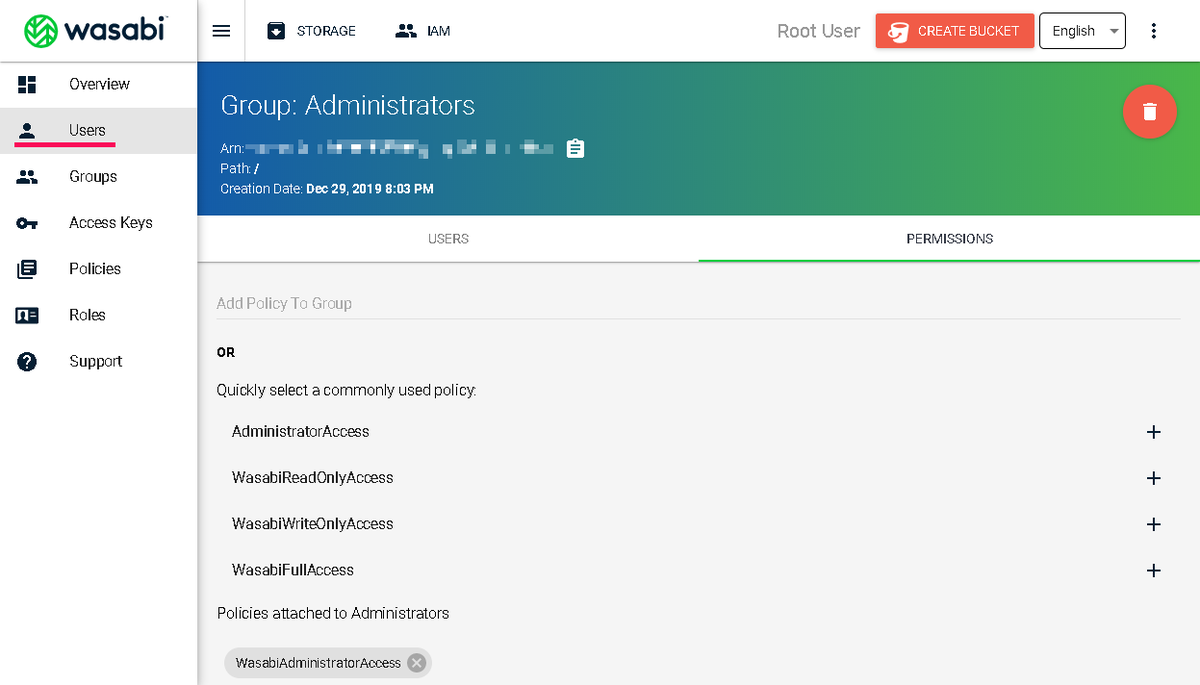Copy the group ARN to clipboard

(x=575, y=148)
